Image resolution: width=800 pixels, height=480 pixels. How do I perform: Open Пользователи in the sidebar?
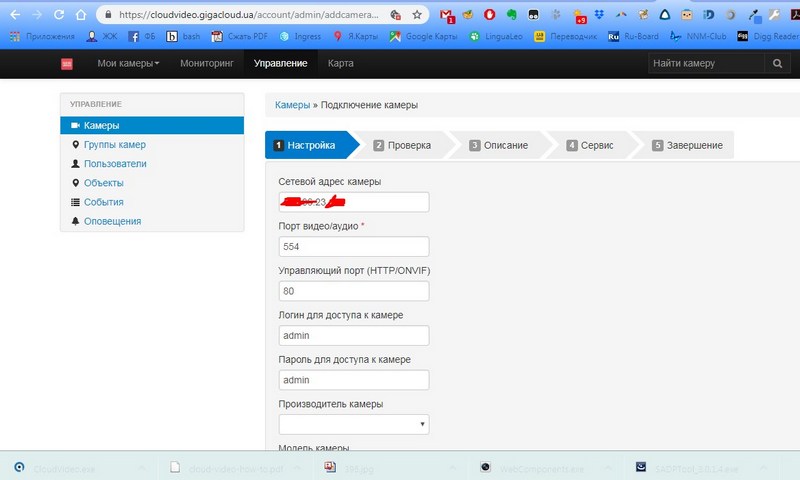(x=115, y=164)
